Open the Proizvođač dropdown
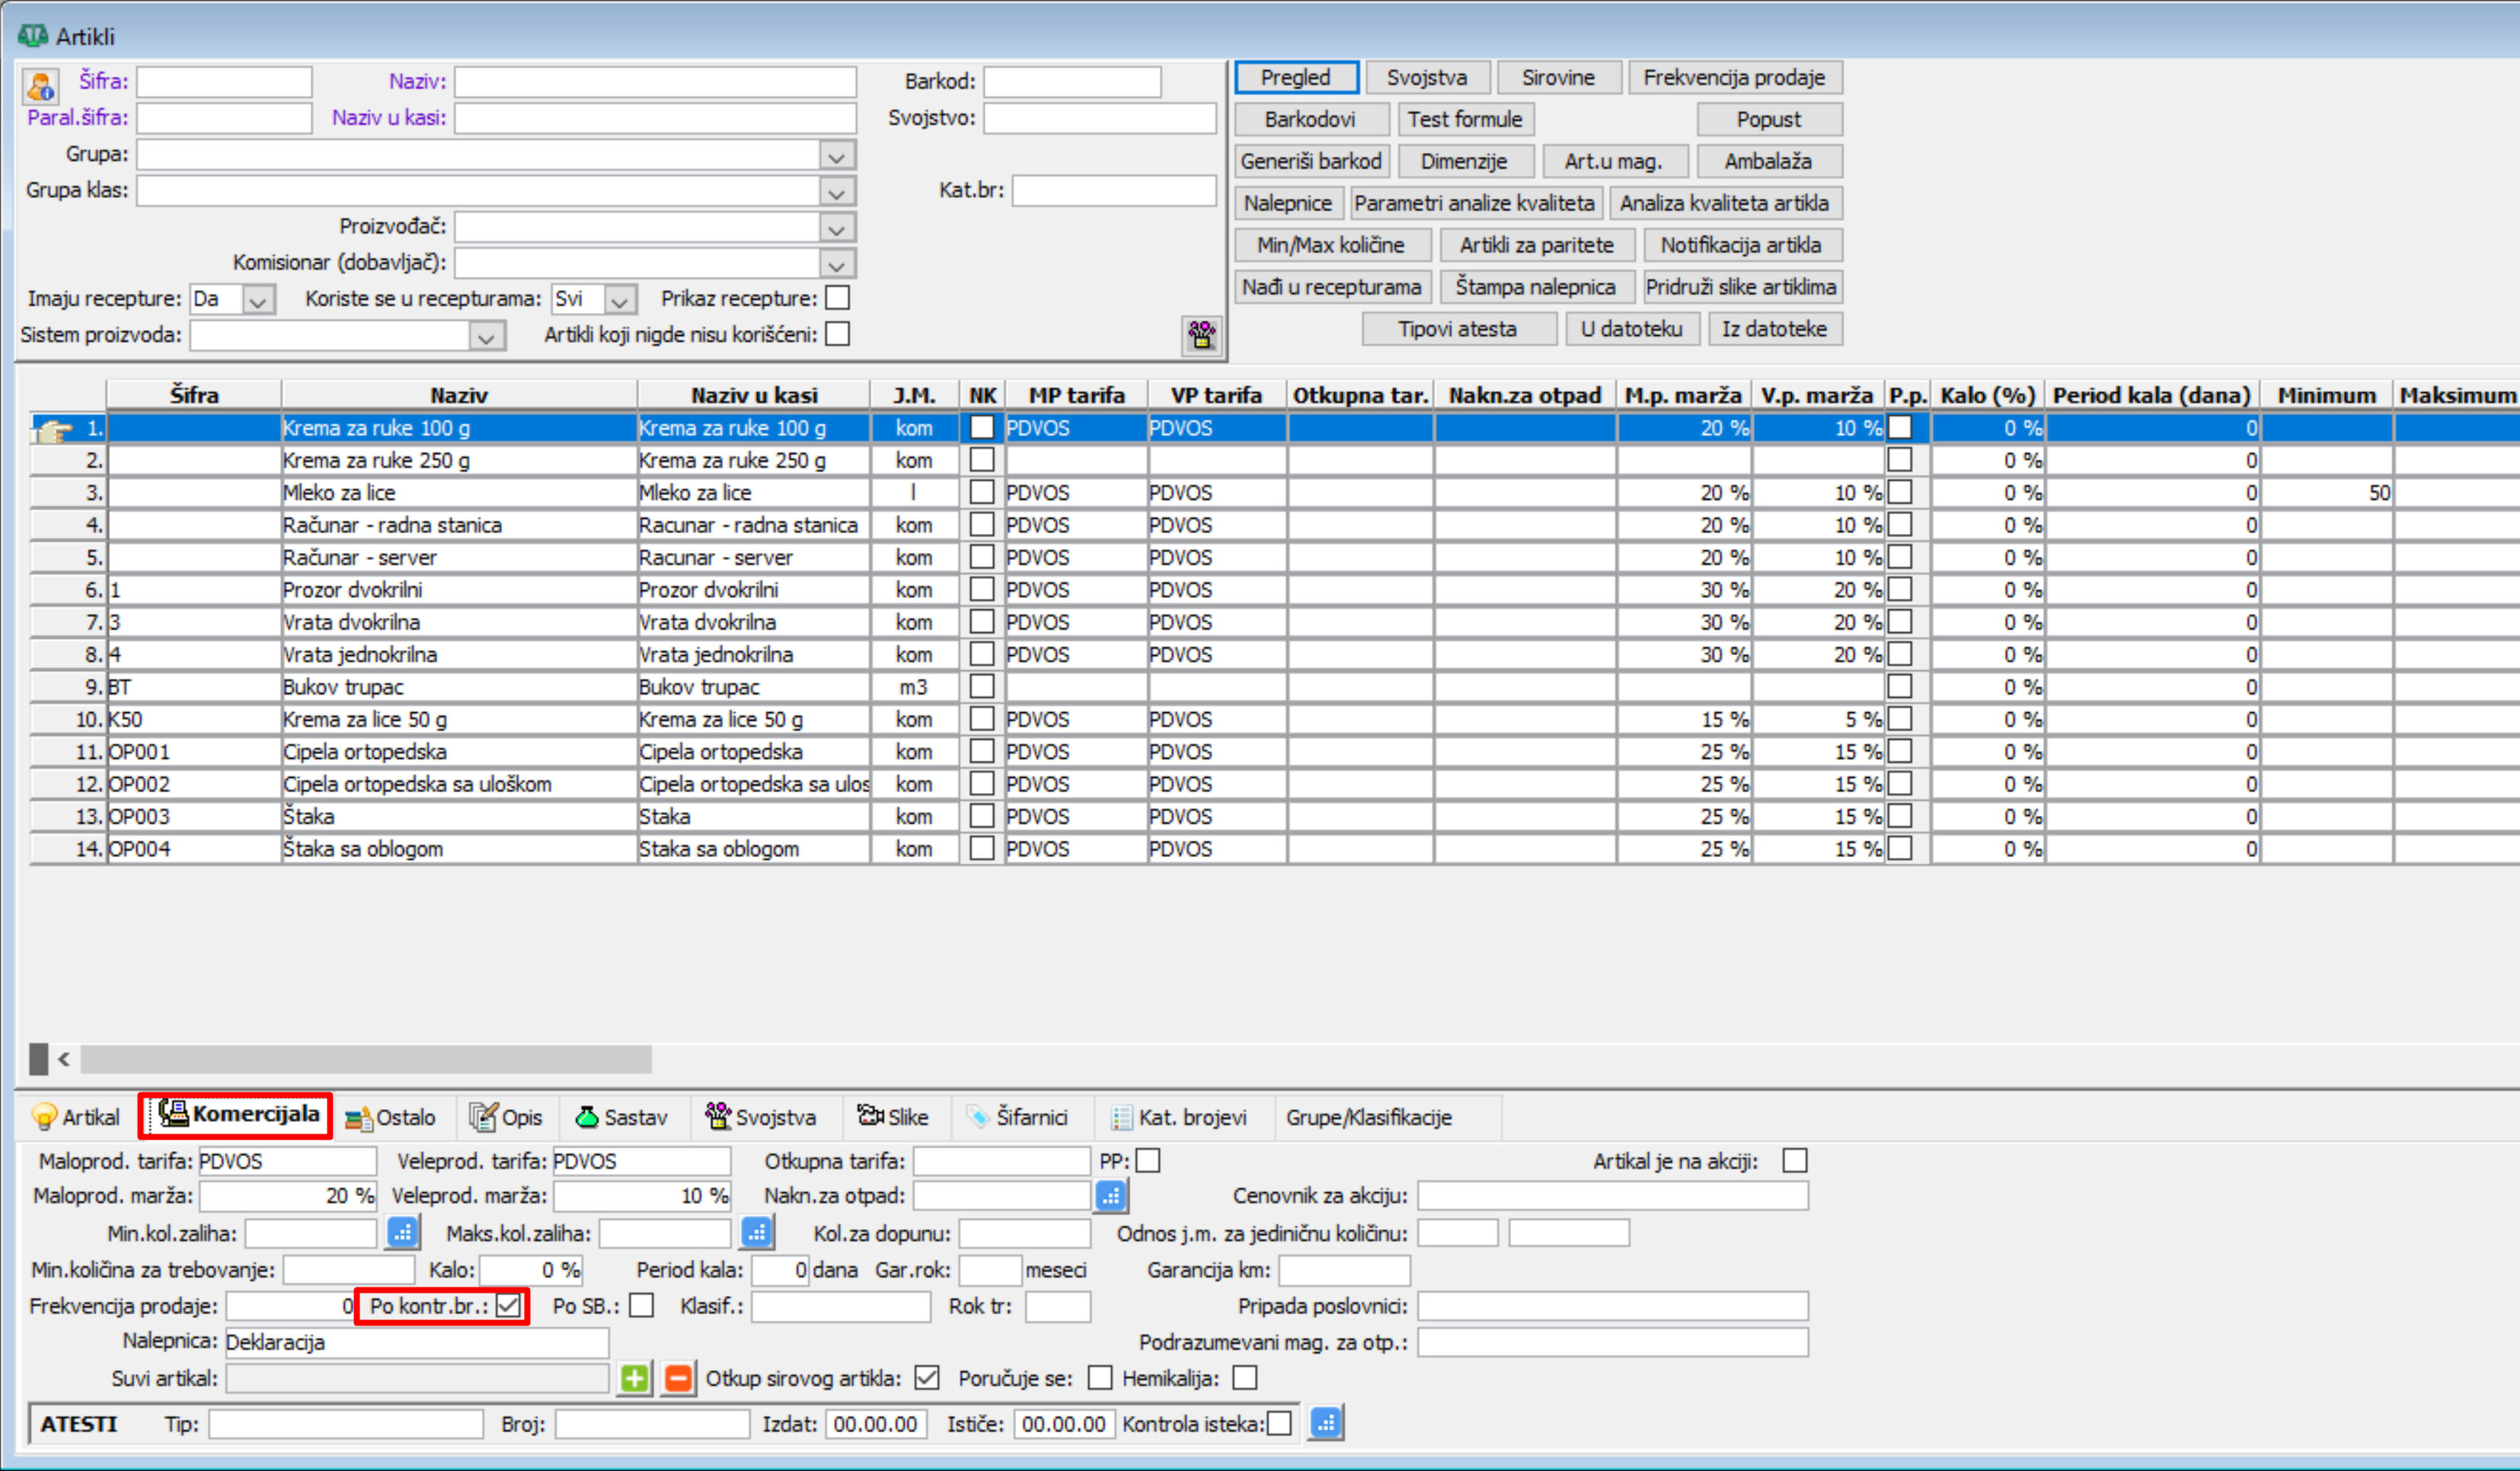 pyautogui.click(x=837, y=228)
